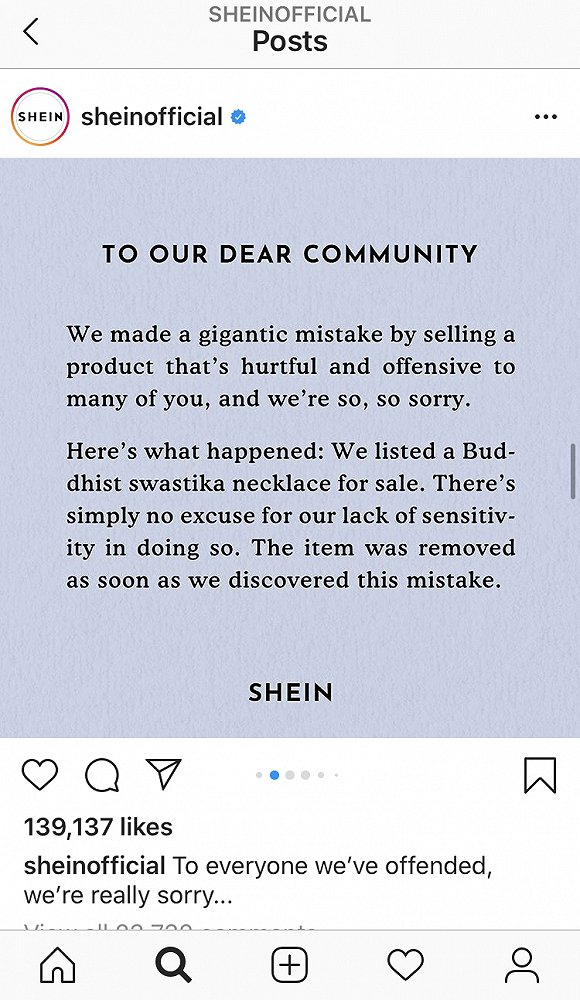This screenshot has height=1000, width=580.
Task: Create a new post with the plus icon
Action: tap(289, 964)
